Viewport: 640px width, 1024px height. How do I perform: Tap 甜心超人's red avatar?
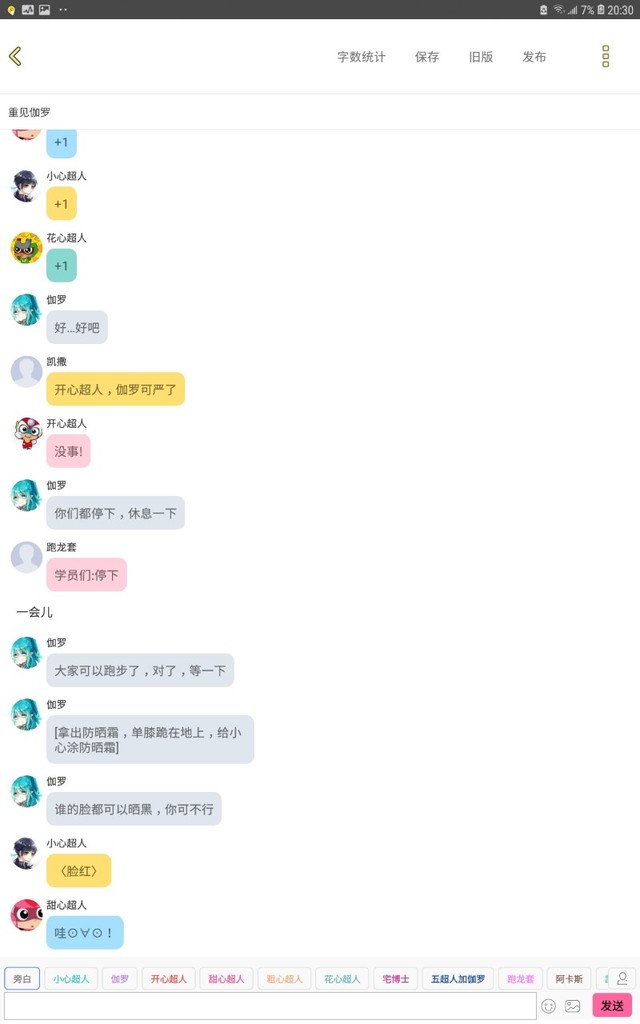click(x=26, y=915)
